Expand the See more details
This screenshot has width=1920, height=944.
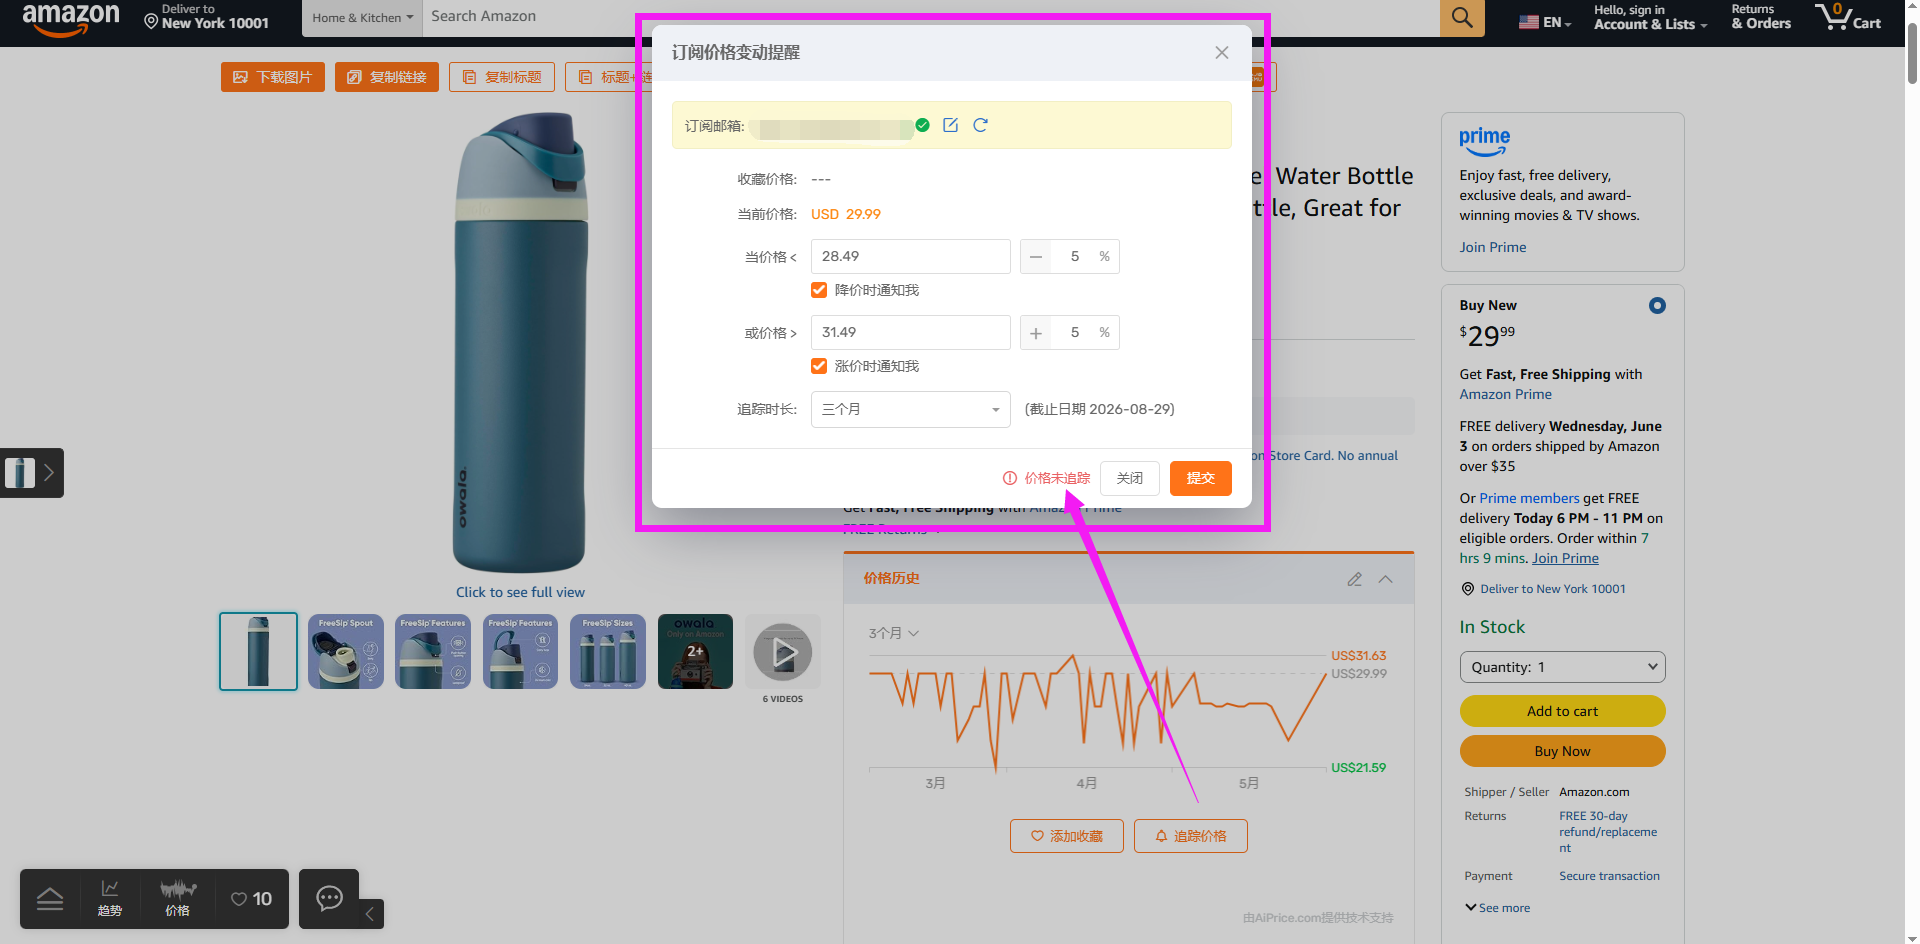coord(1497,908)
